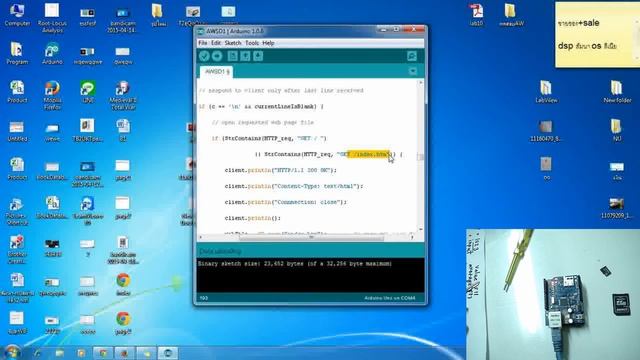Open the Serial Monitor magnifier icon
Screen dimensions: 640x360
coord(412,56)
